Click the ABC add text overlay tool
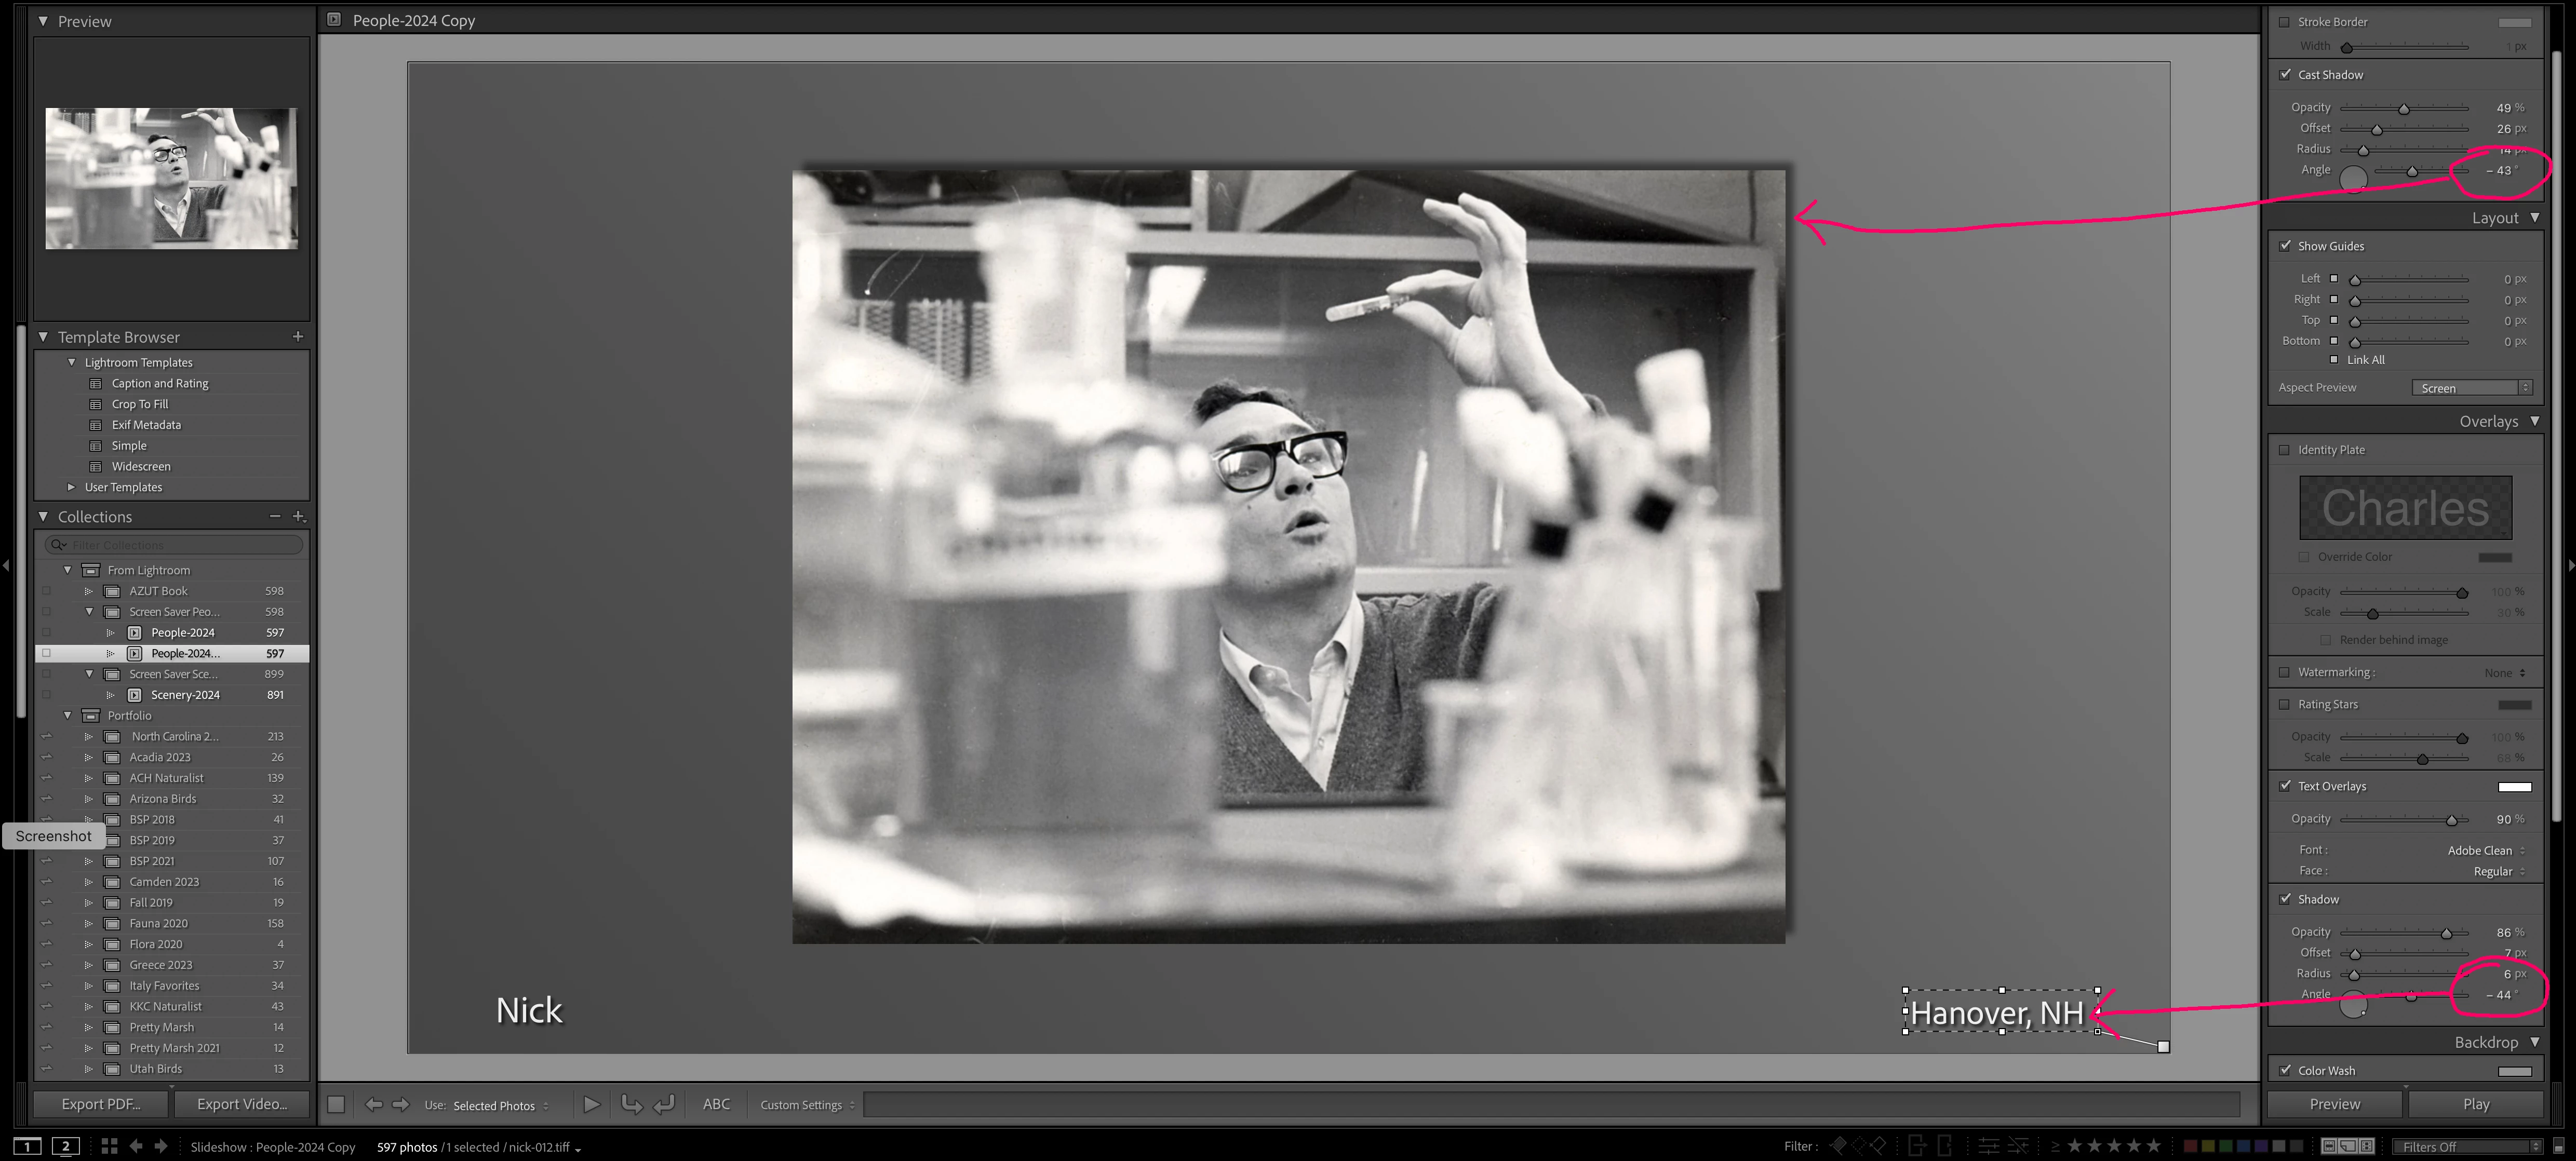The height and width of the screenshot is (1161, 2576). tap(716, 1104)
